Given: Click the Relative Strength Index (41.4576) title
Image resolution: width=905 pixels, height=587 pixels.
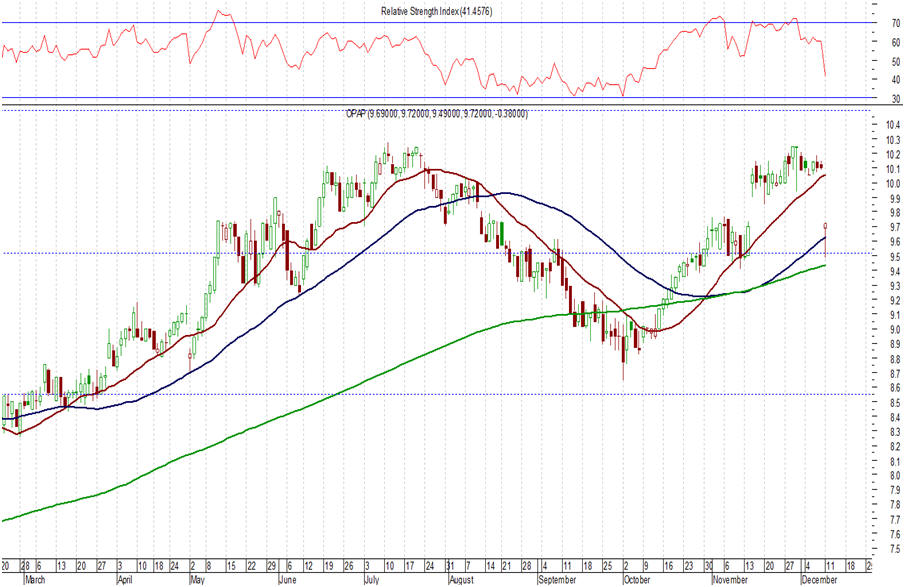Looking at the screenshot, I should 436,11.
